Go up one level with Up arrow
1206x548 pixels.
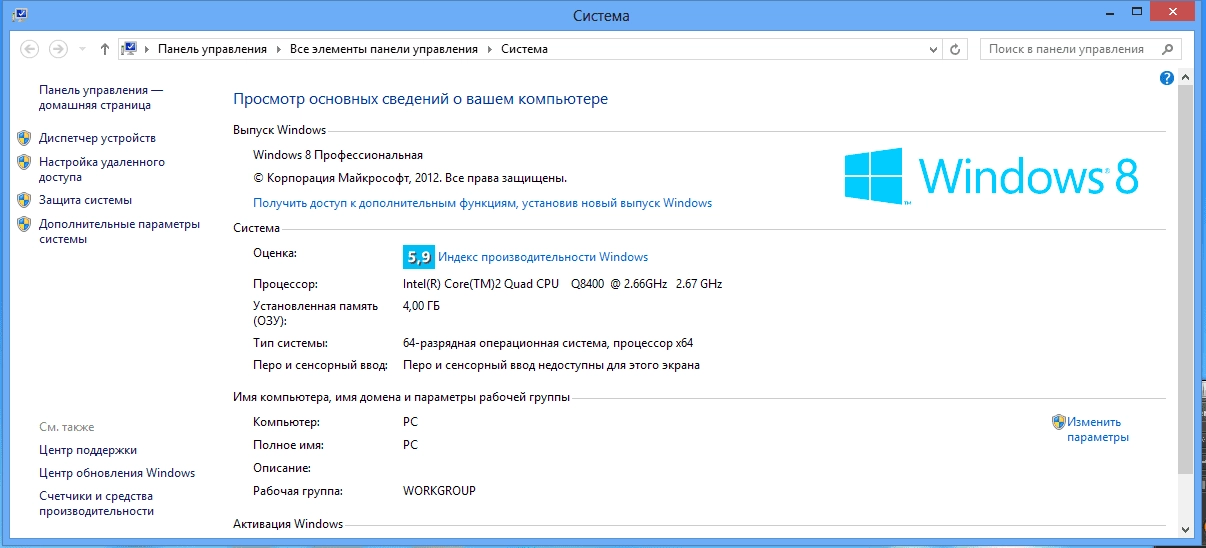[105, 49]
